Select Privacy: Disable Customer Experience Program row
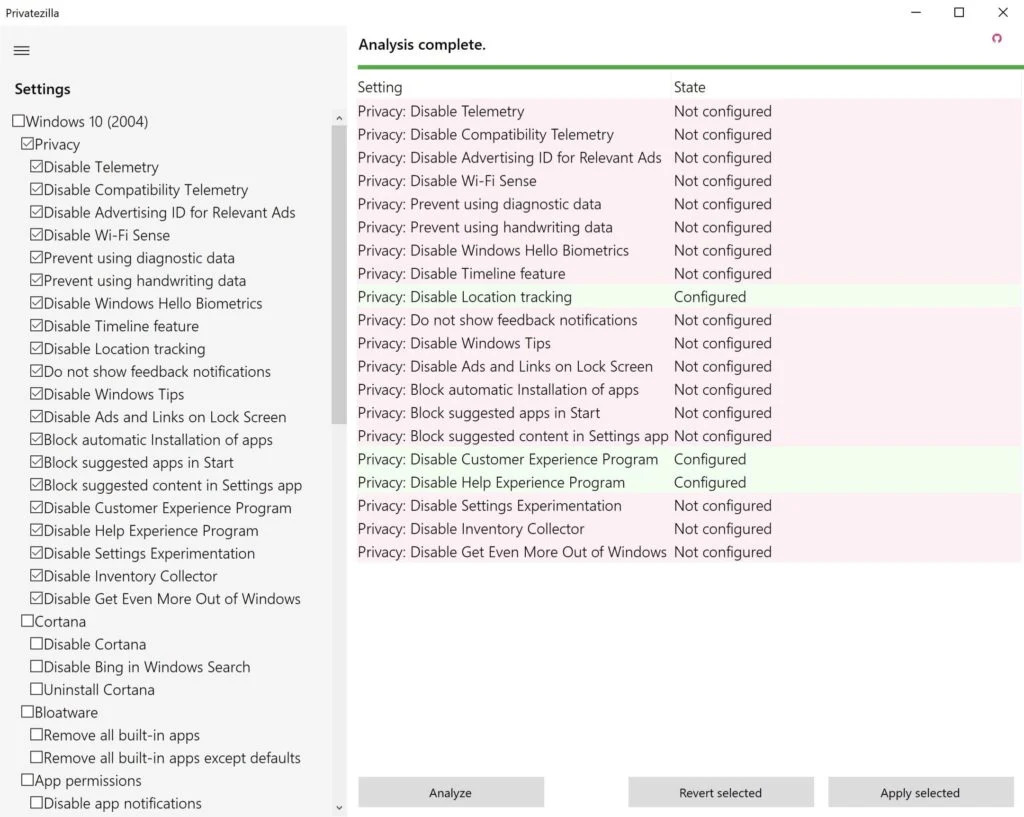Screen dimensions: 1024x817 (x=690, y=459)
